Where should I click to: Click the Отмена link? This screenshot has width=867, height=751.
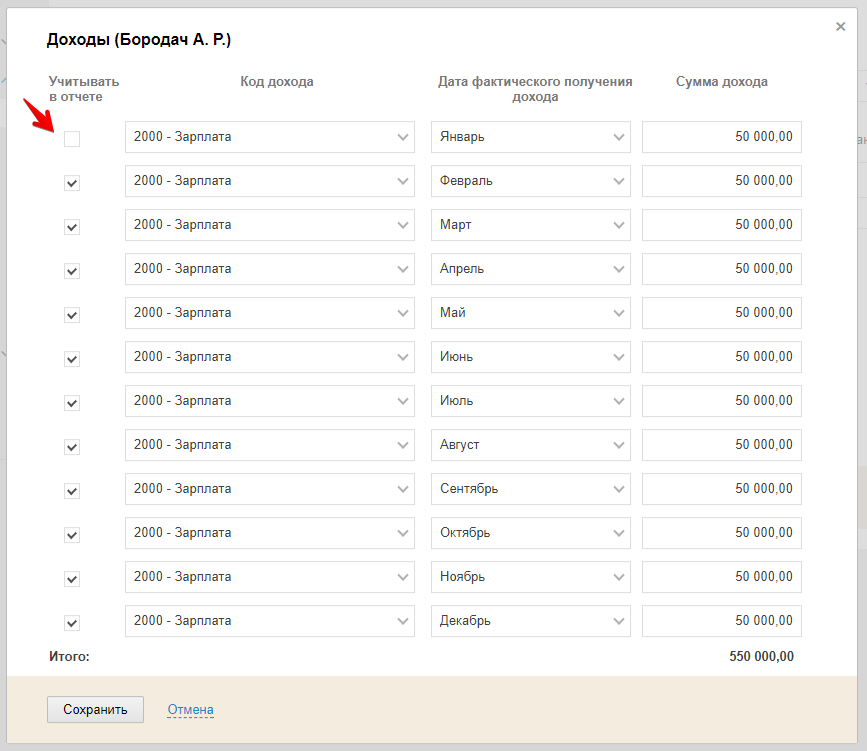tap(190, 710)
